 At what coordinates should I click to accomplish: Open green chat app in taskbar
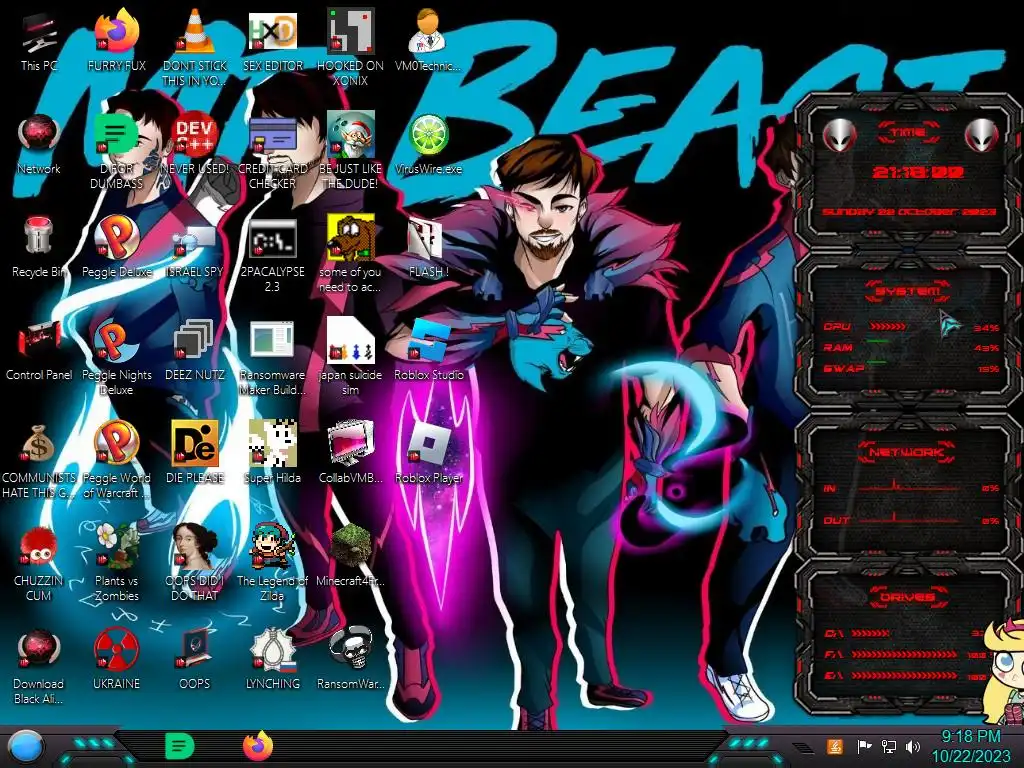[180, 746]
